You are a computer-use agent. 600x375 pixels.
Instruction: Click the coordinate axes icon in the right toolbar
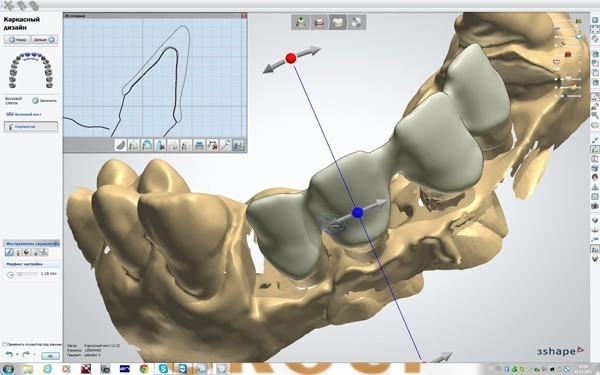[595, 230]
